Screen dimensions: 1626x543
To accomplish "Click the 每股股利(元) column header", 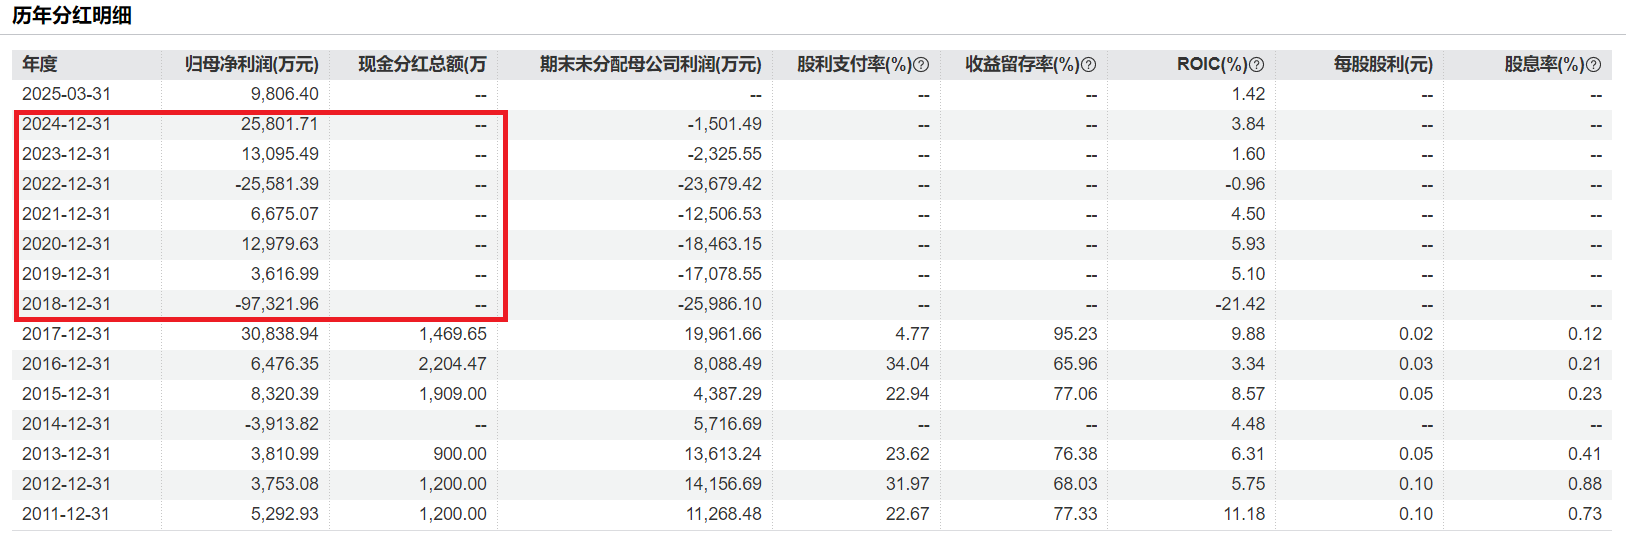I will [1383, 64].
